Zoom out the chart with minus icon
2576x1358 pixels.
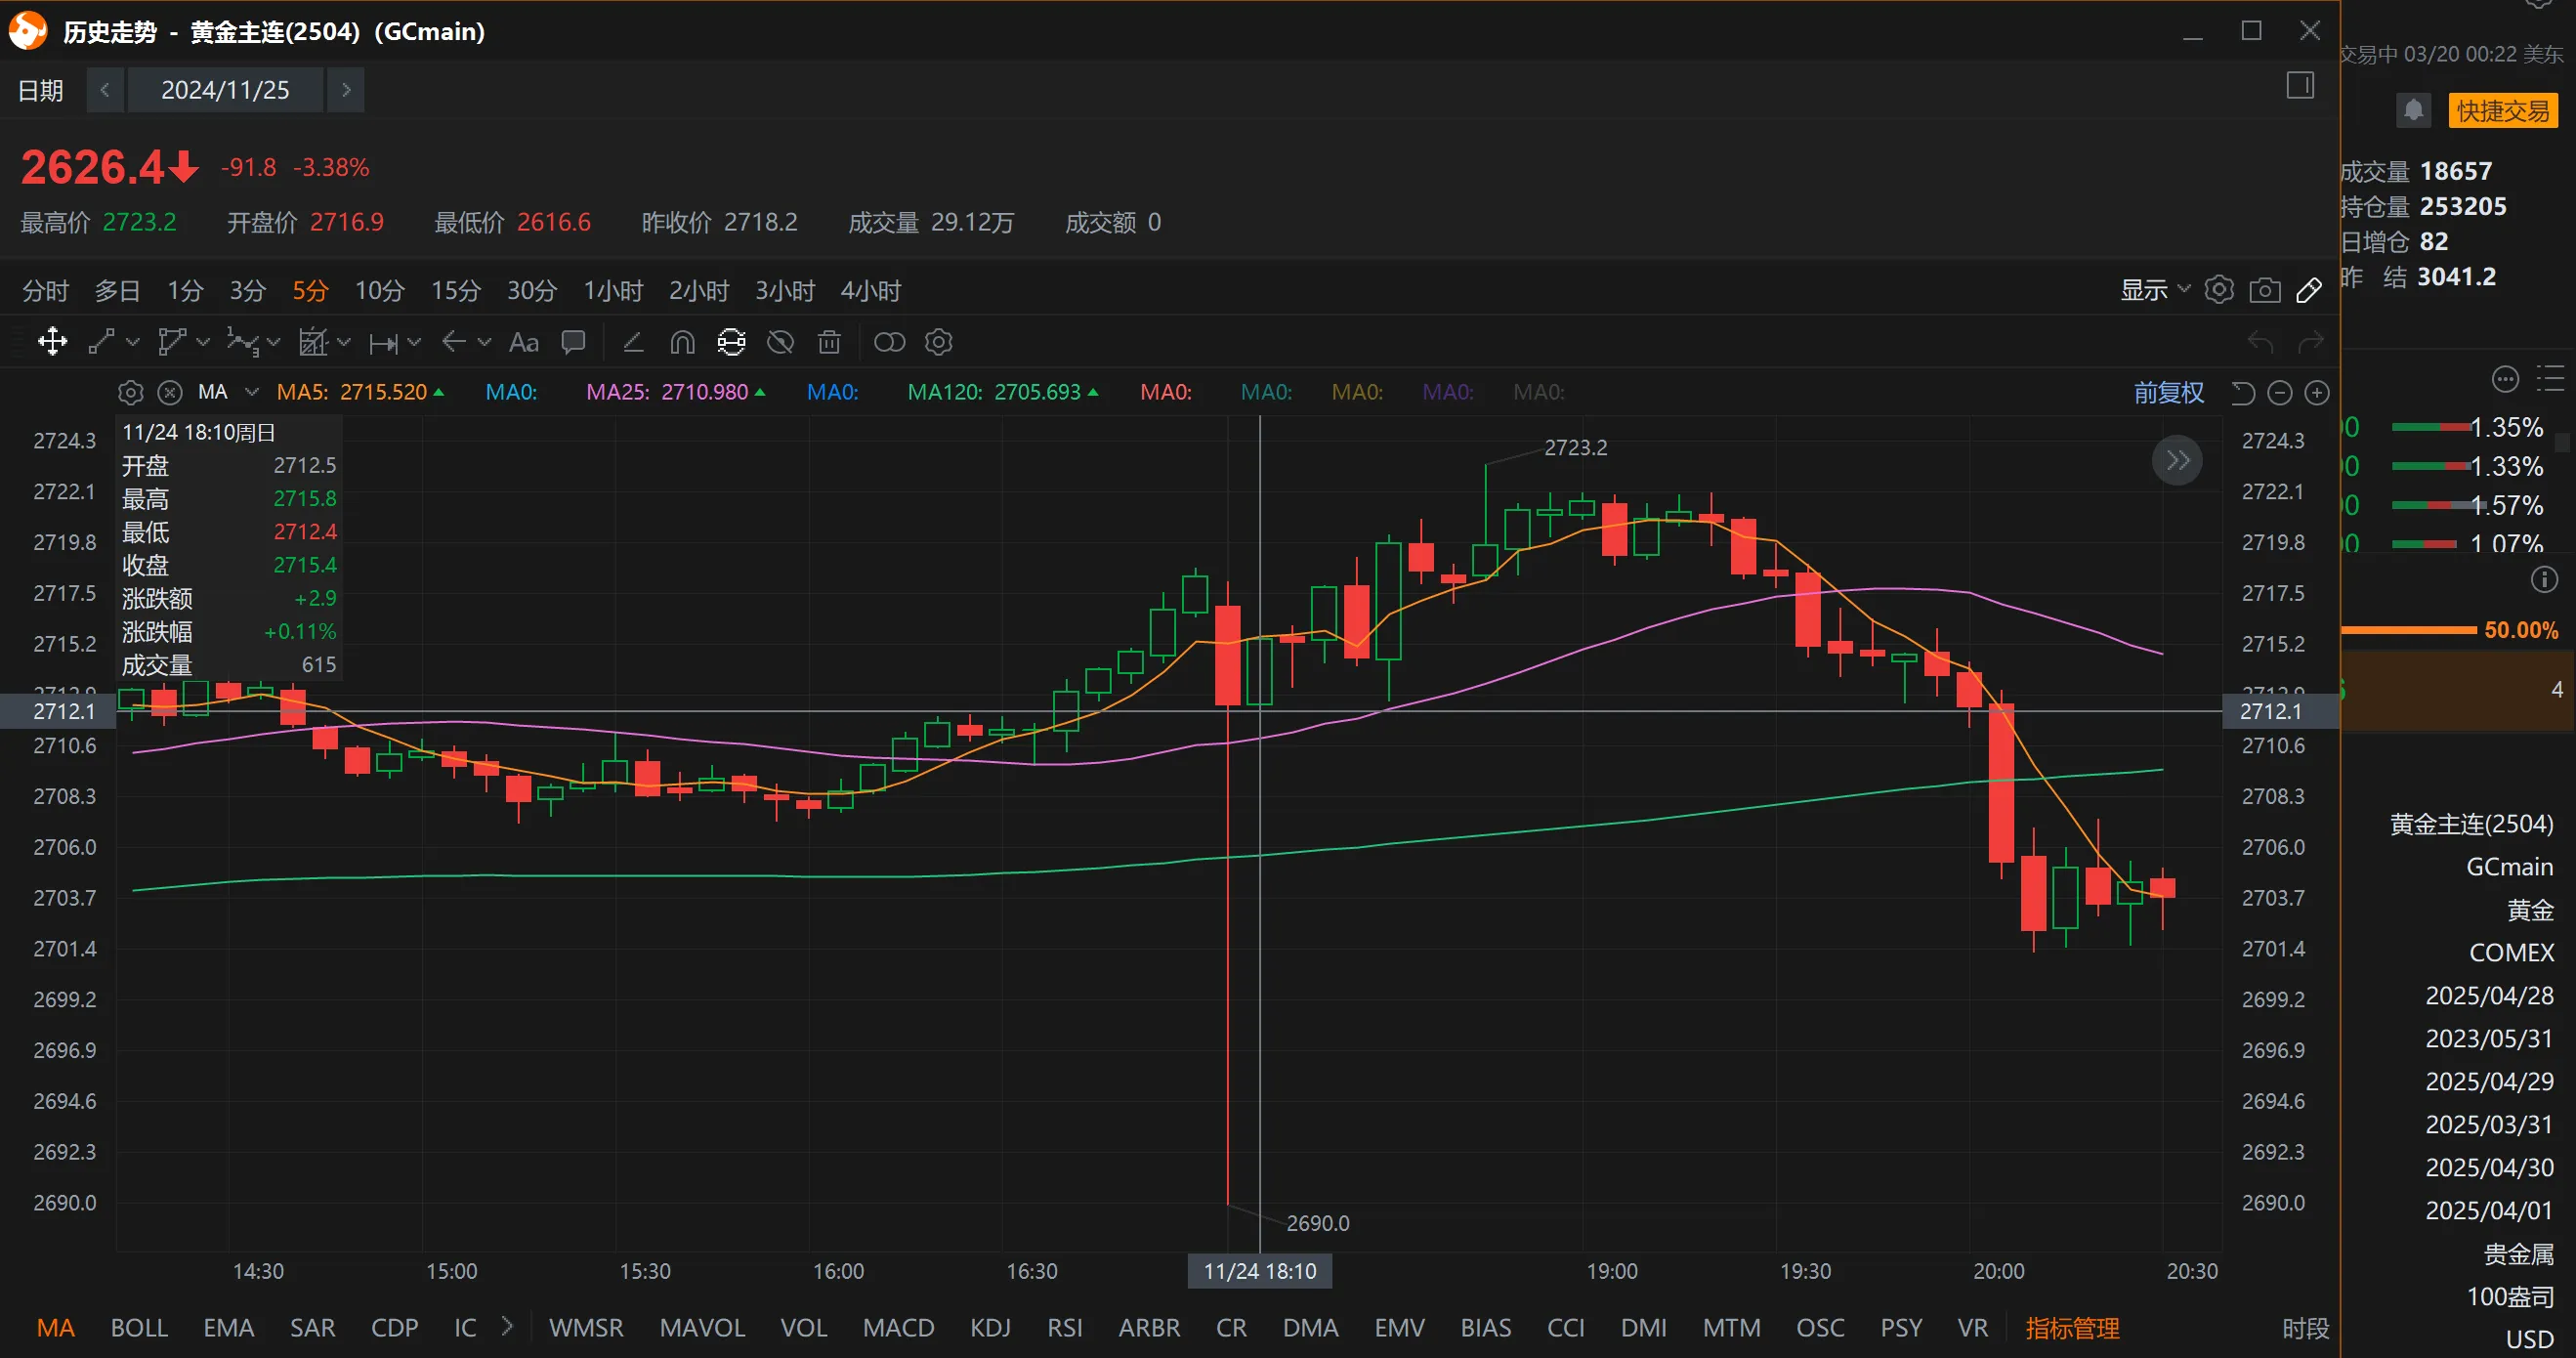coord(2280,393)
